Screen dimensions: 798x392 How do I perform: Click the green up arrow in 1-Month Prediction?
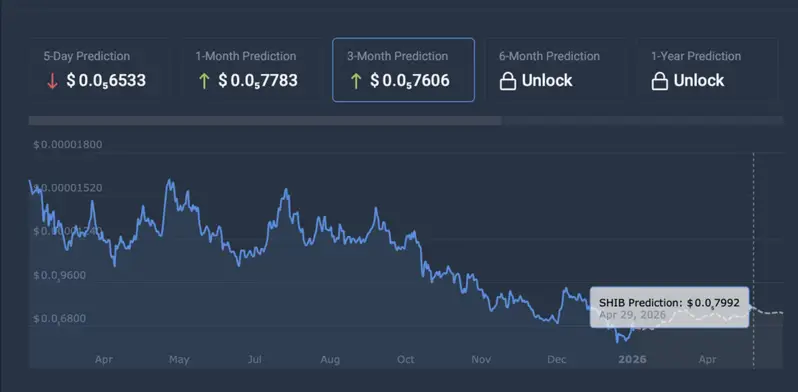point(204,81)
